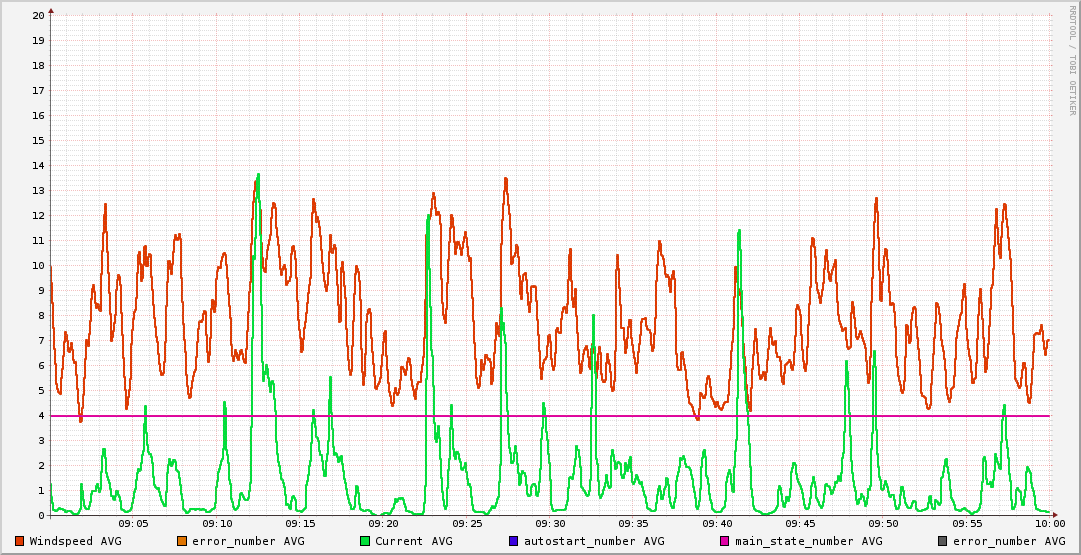Click the orange error_number legend swatch
The width and height of the screenshot is (1081, 555).
click(182, 541)
